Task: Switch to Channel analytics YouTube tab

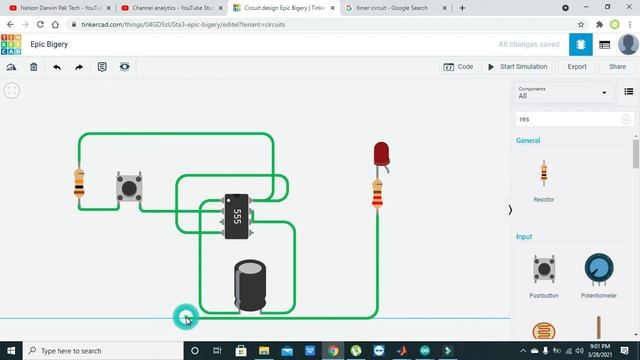Action: click(172, 8)
